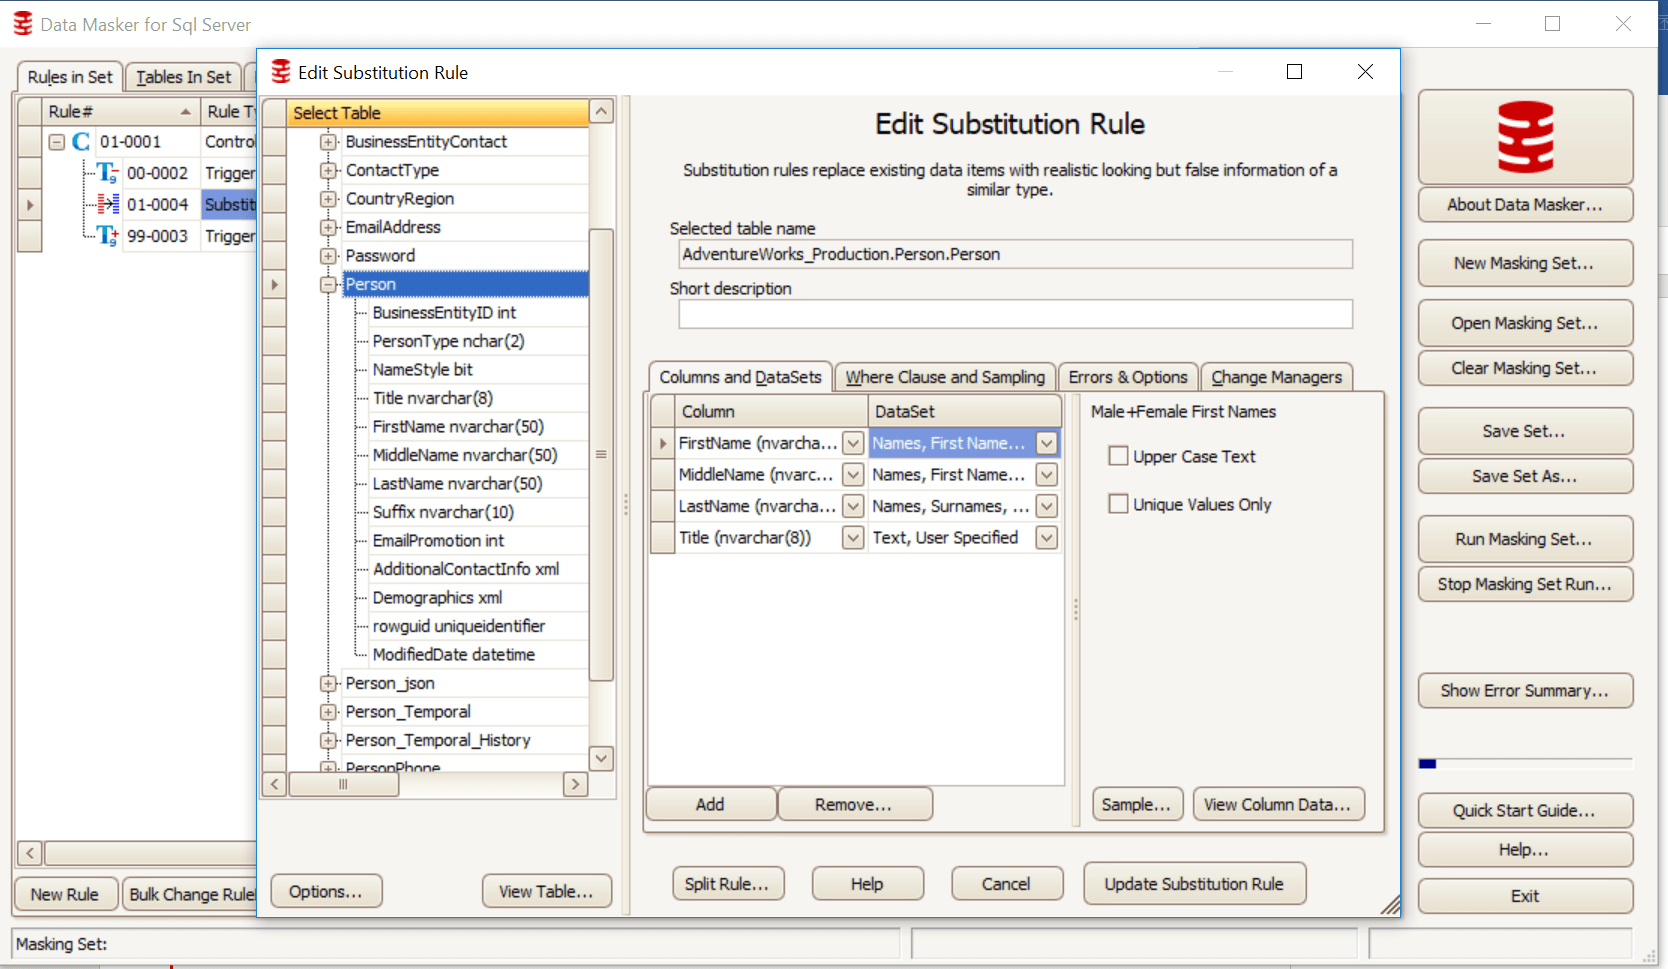Click the trigger icon for rule 99-0003
The image size is (1668, 969).
107,236
